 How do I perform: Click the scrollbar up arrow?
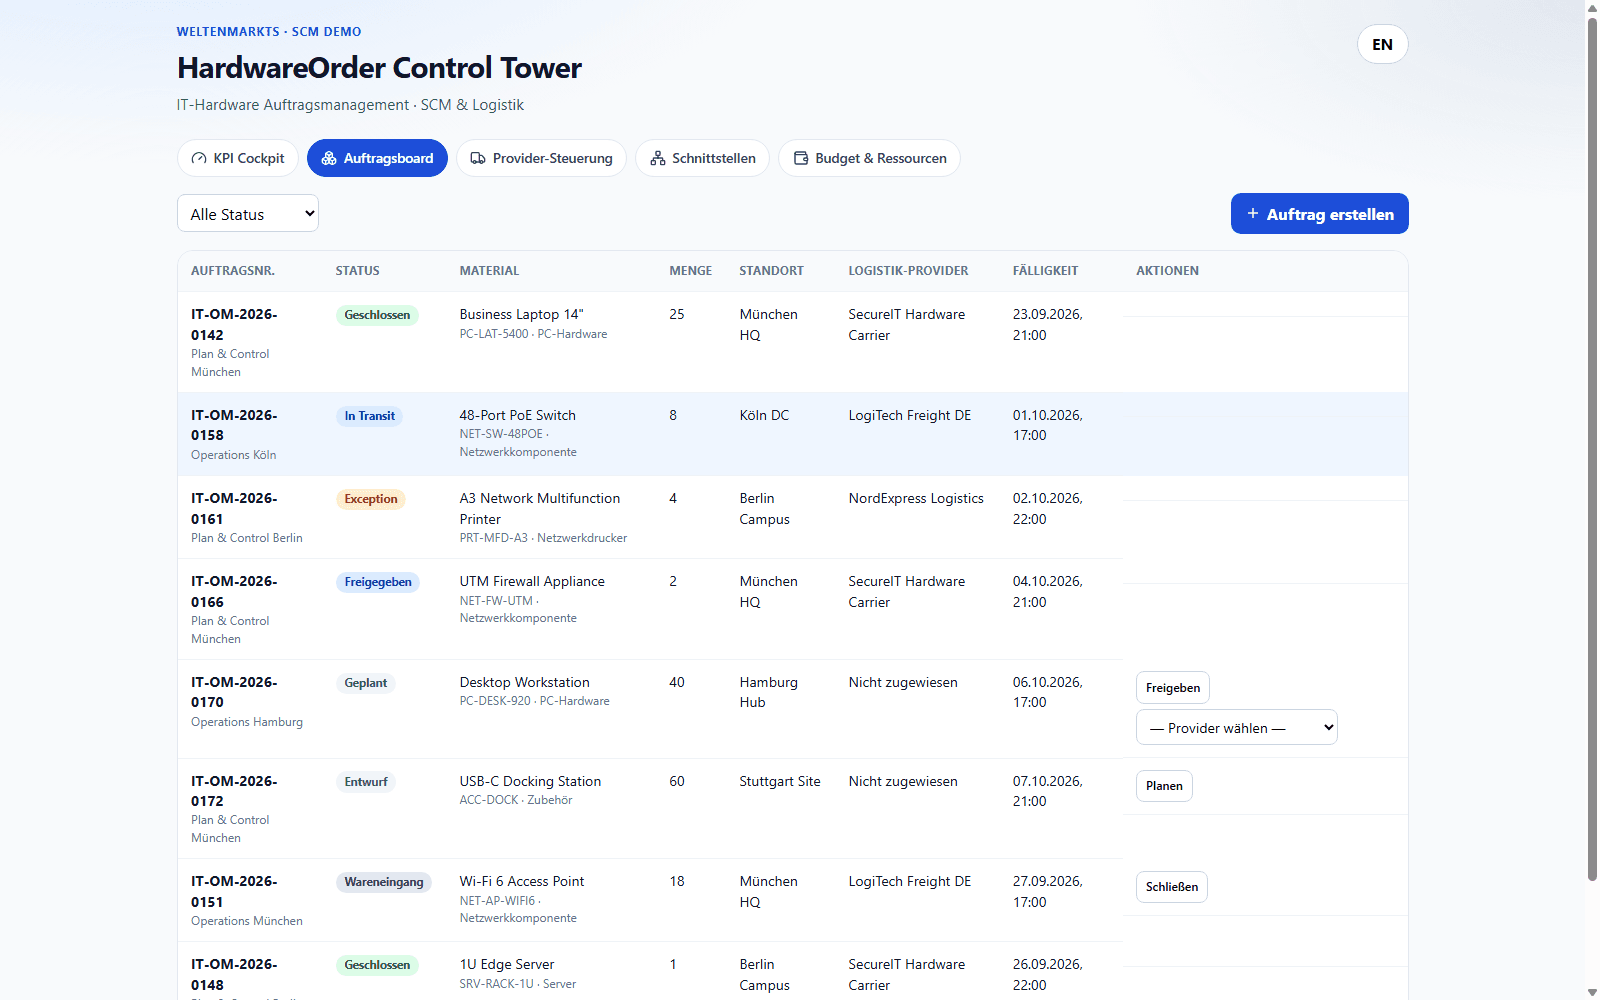click(1592, 8)
